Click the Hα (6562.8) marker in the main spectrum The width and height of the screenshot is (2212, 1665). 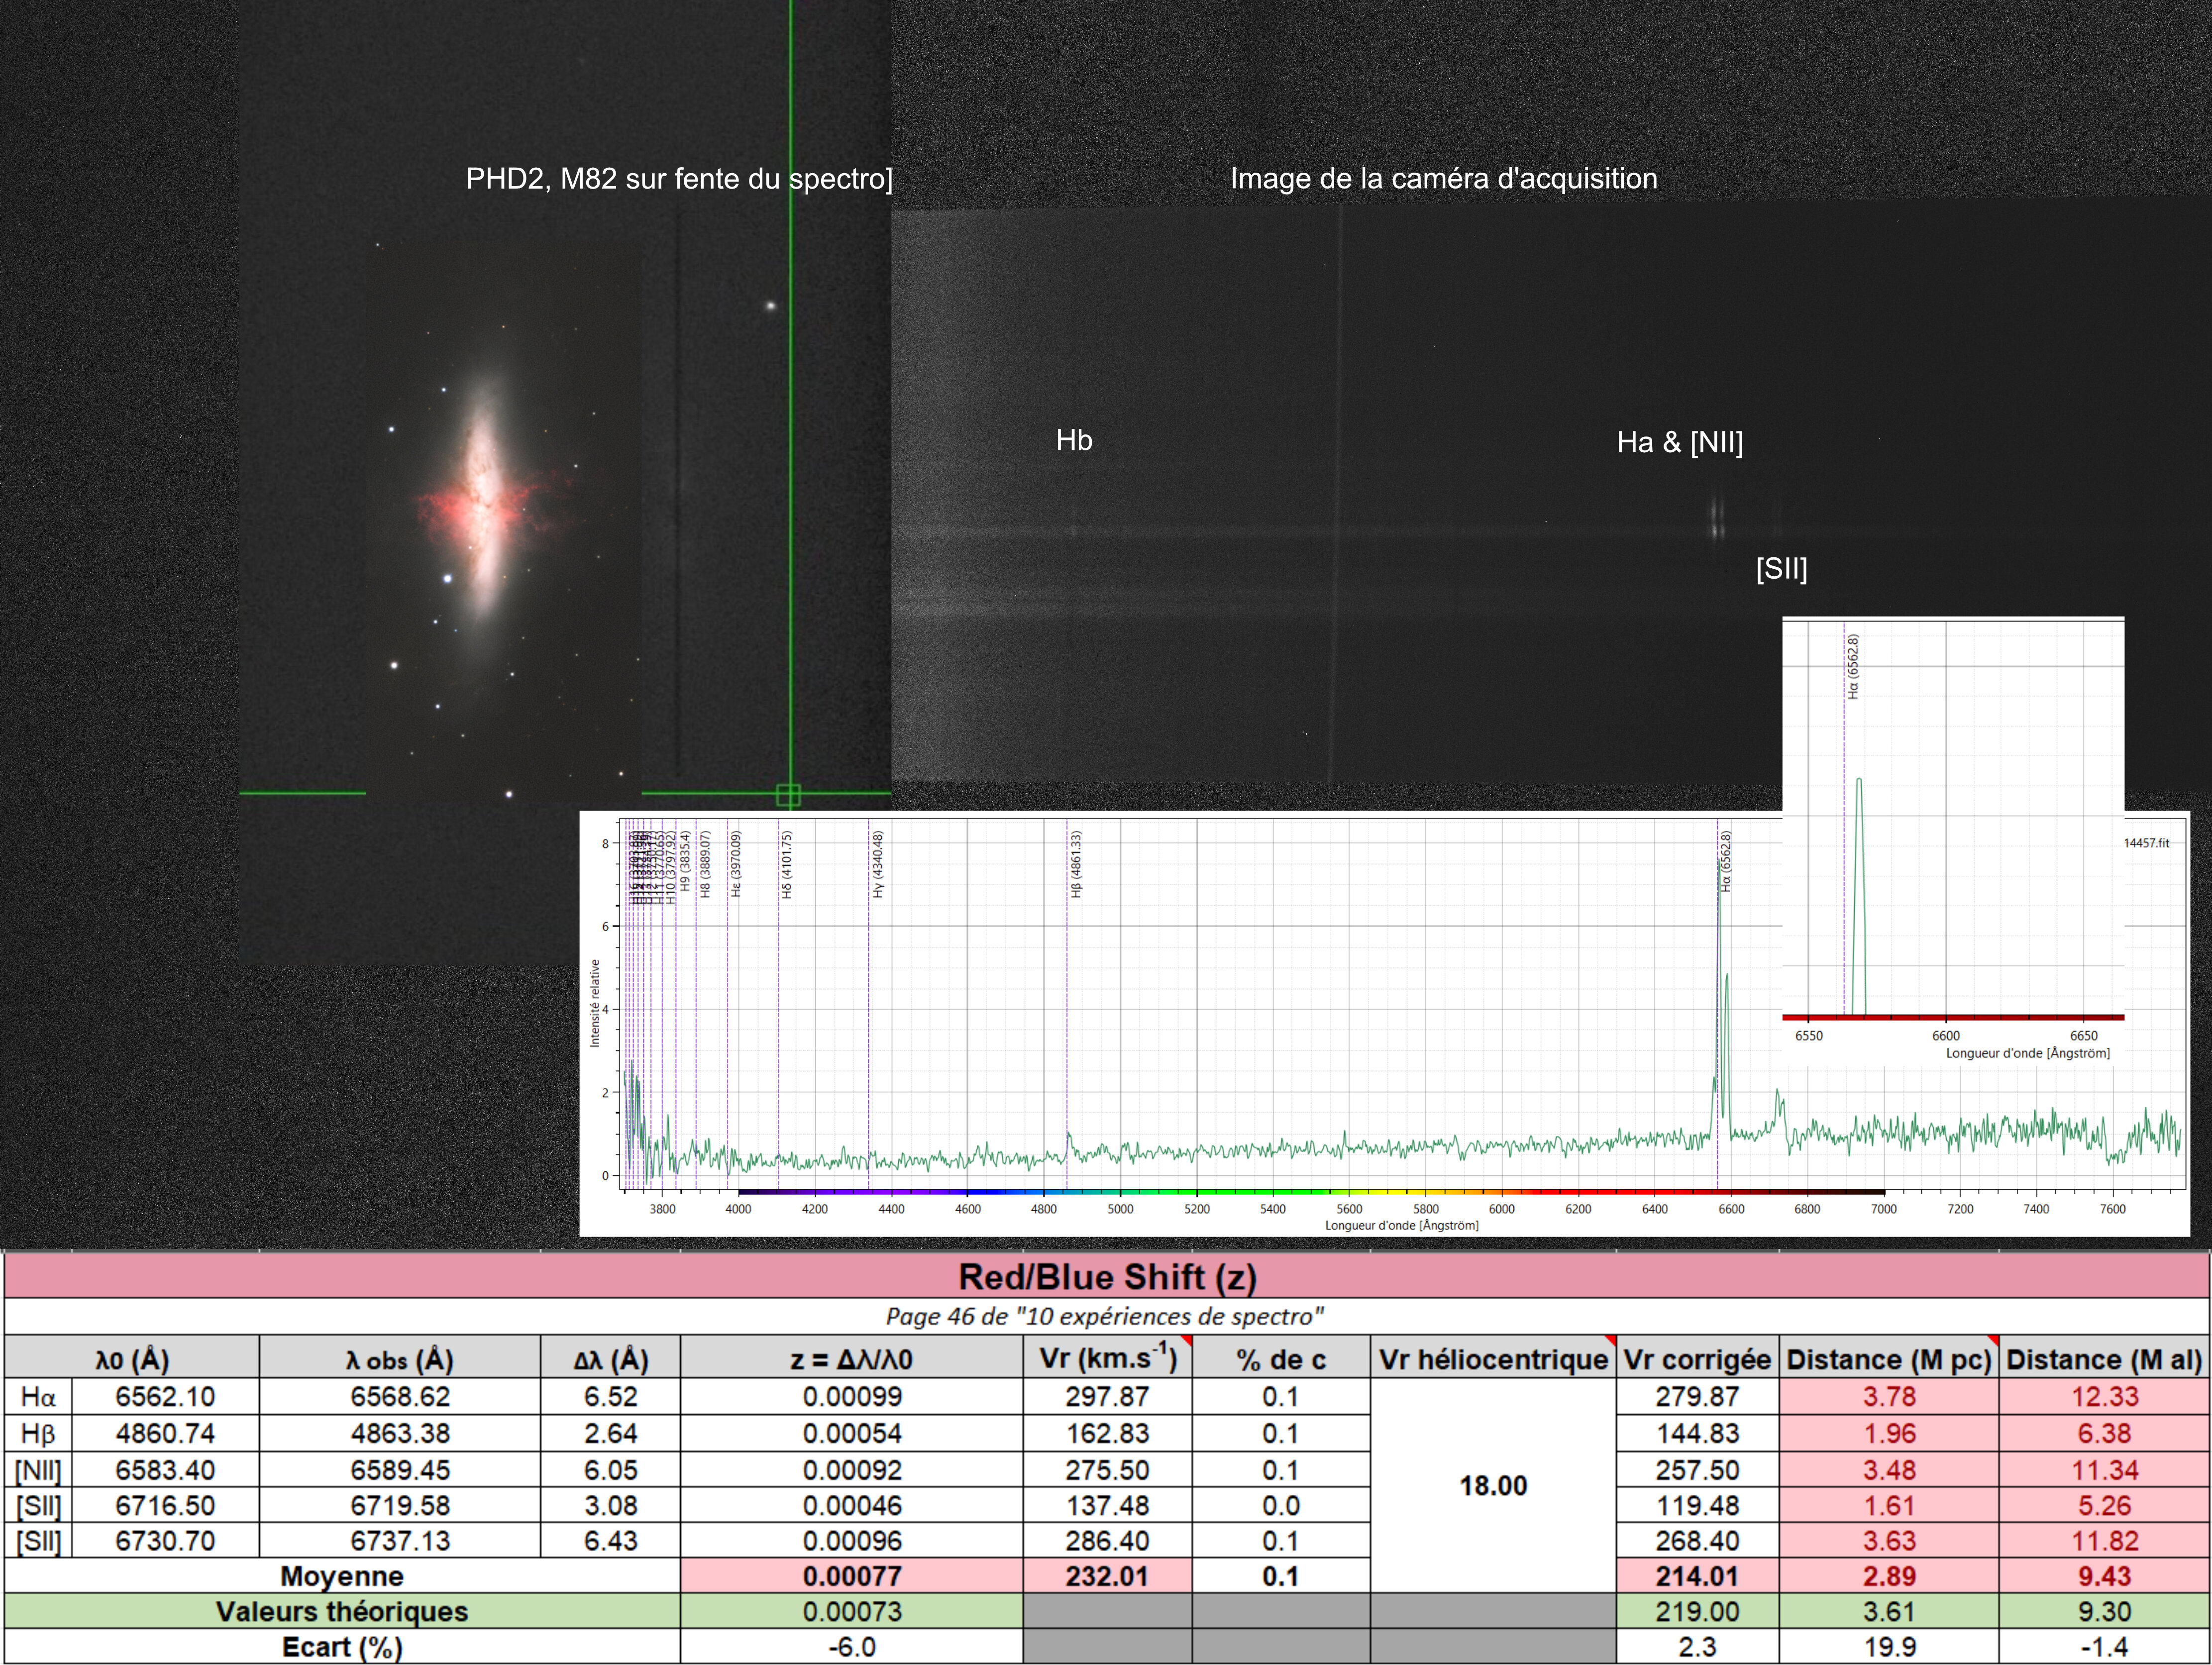coord(1726,863)
